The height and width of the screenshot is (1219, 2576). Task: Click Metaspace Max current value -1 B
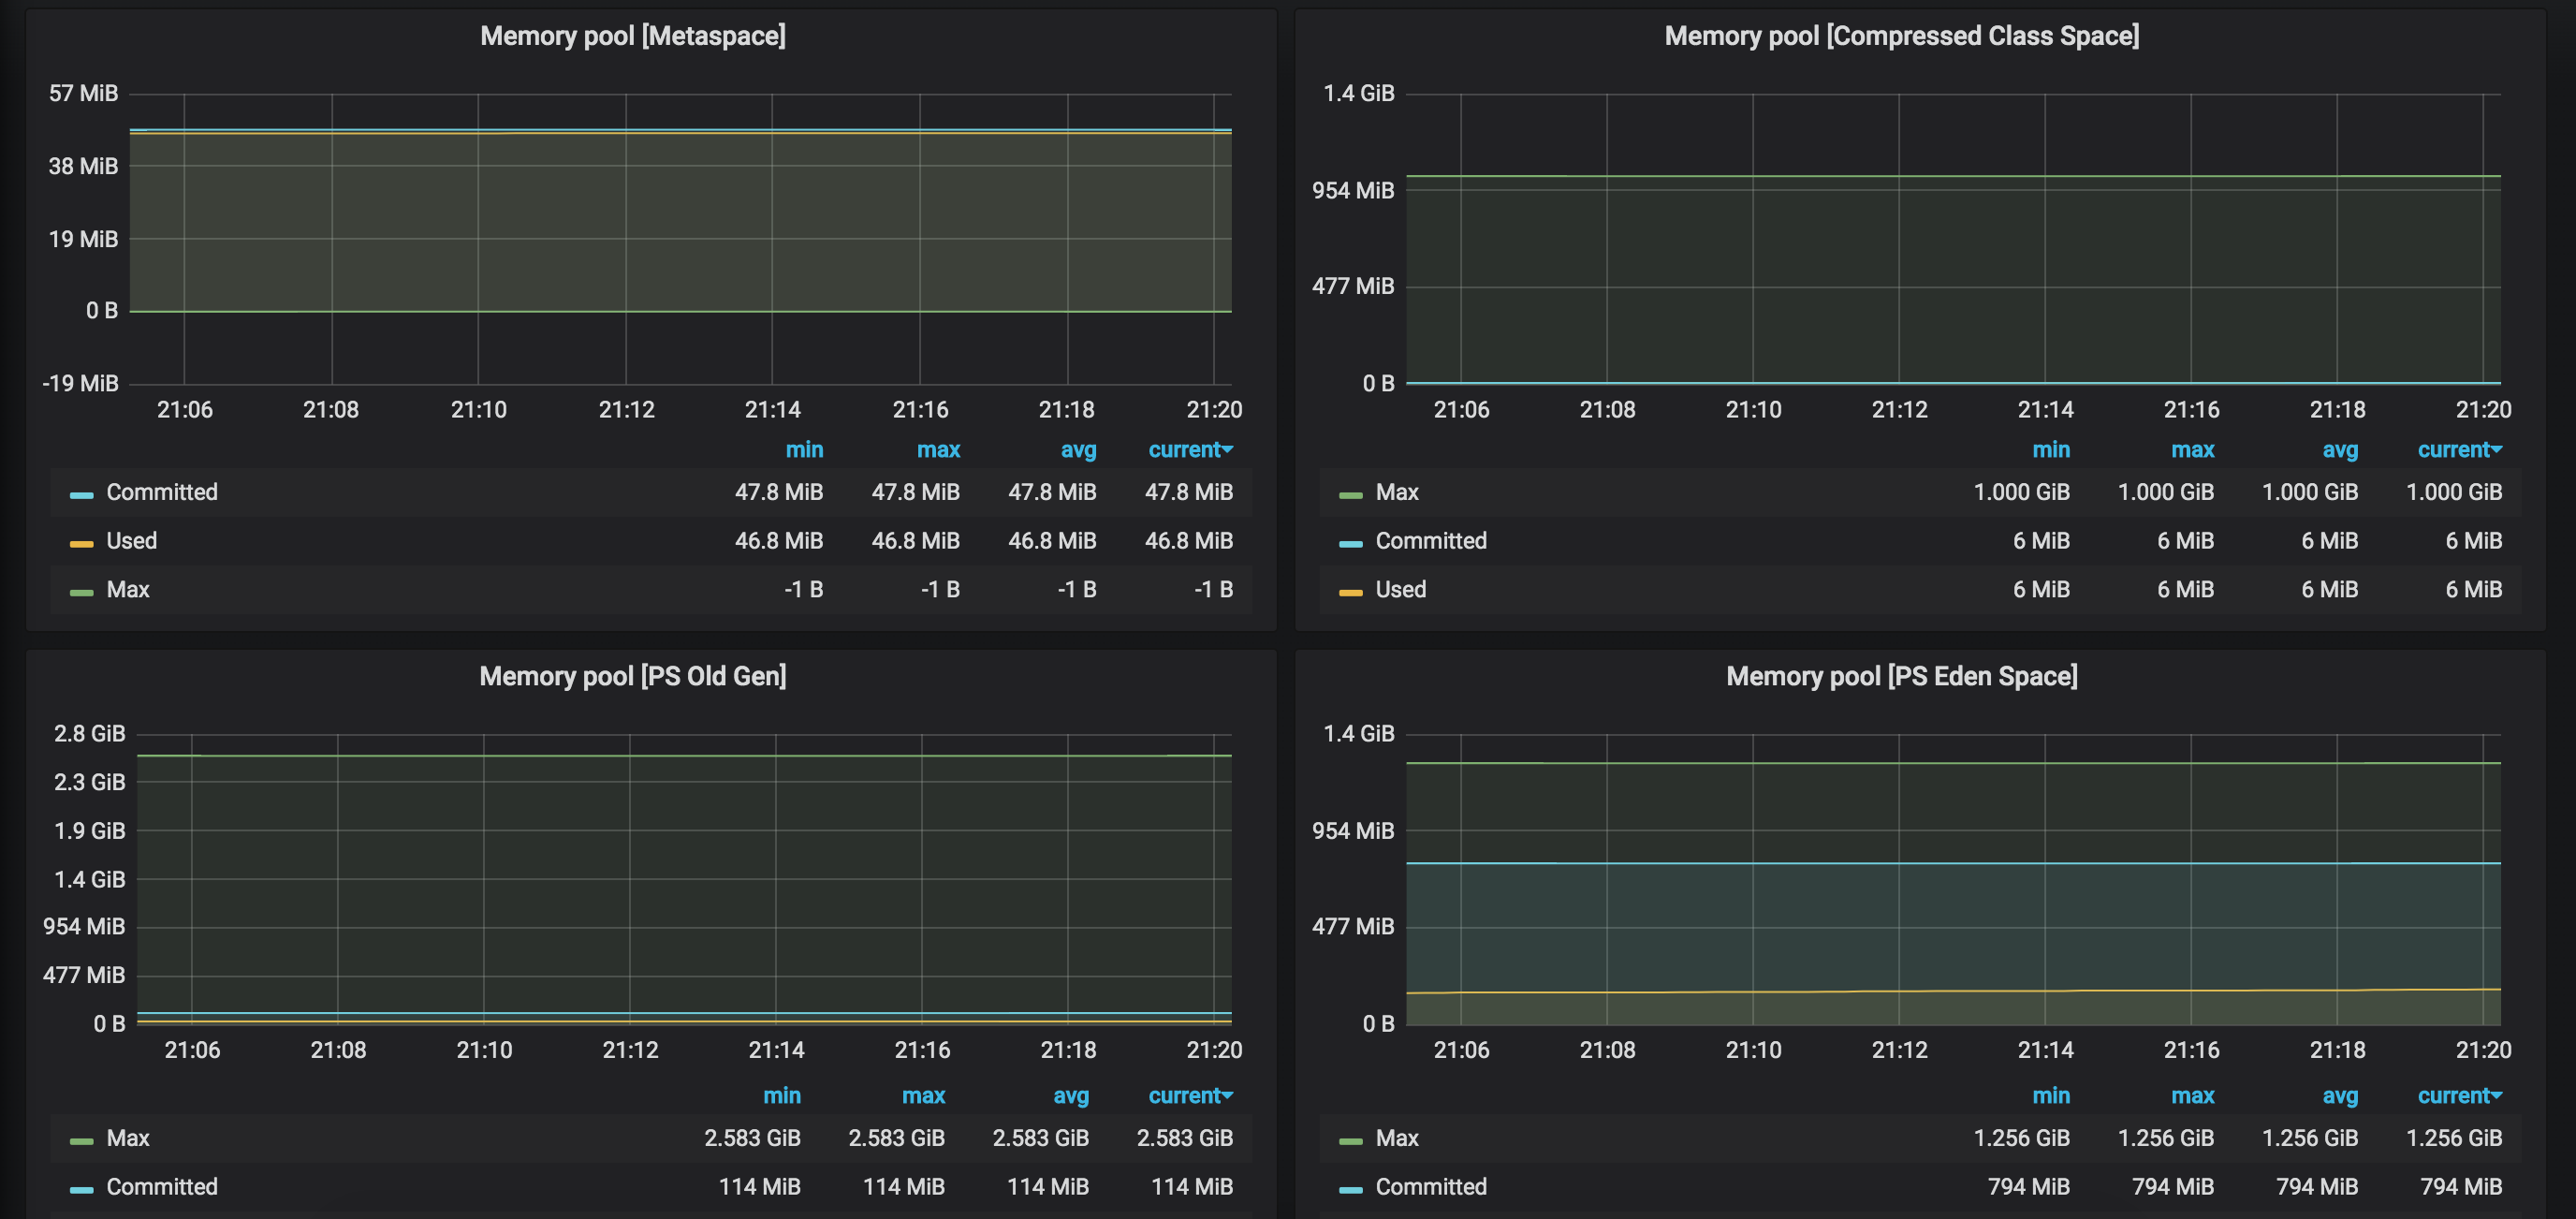coord(1213,590)
